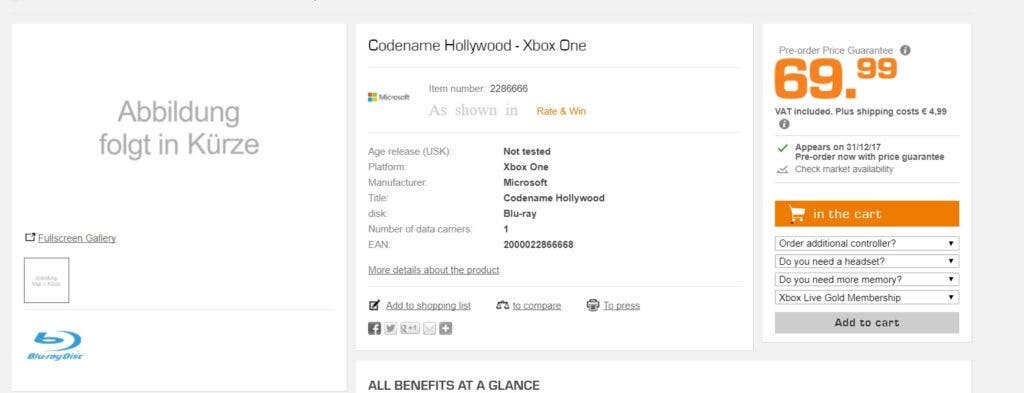This screenshot has width=1024, height=393.
Task: Click the Add to shopping list link
Action: (x=428, y=306)
